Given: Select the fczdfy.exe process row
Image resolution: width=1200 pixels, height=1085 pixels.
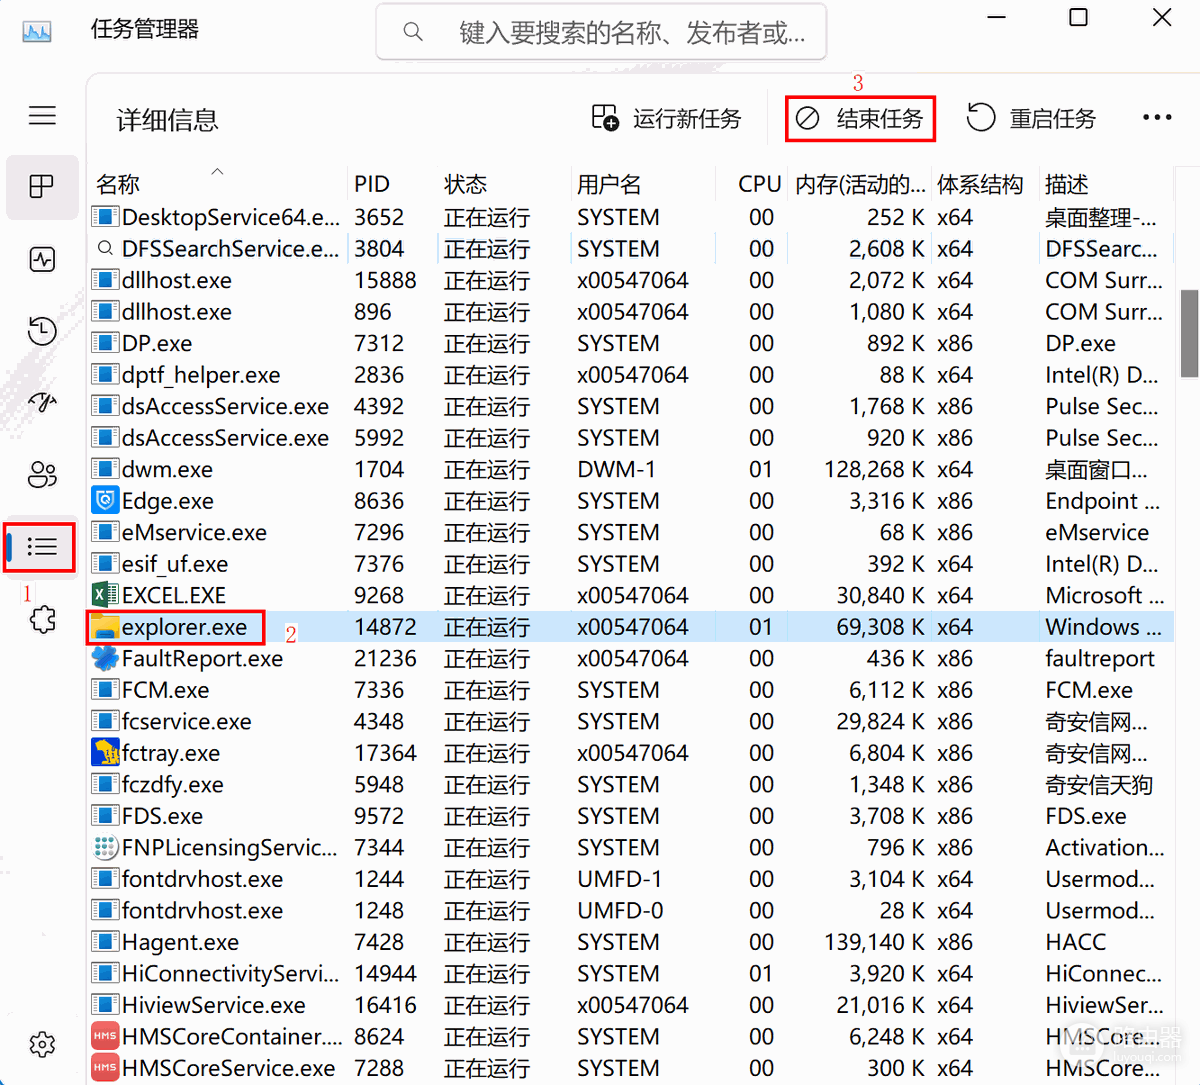Looking at the screenshot, I should click(630, 784).
